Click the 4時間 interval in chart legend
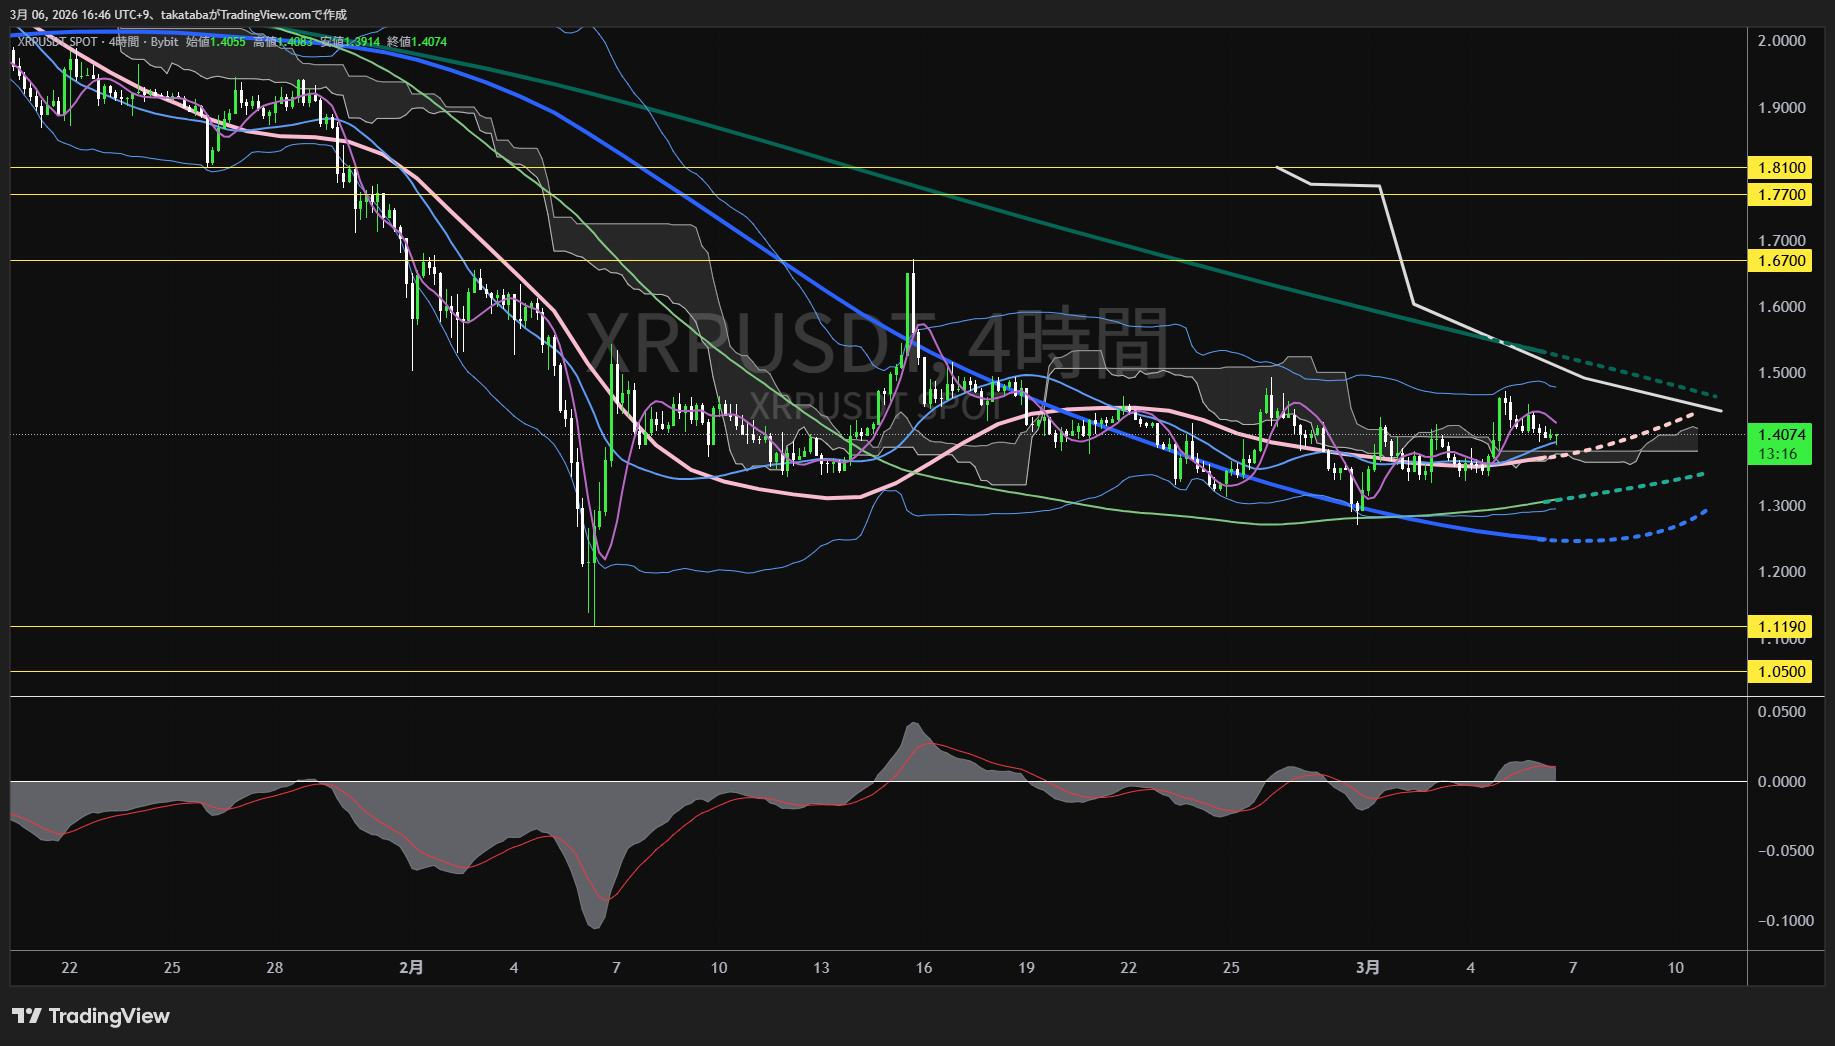1835x1046 pixels. pyautogui.click(x=124, y=42)
